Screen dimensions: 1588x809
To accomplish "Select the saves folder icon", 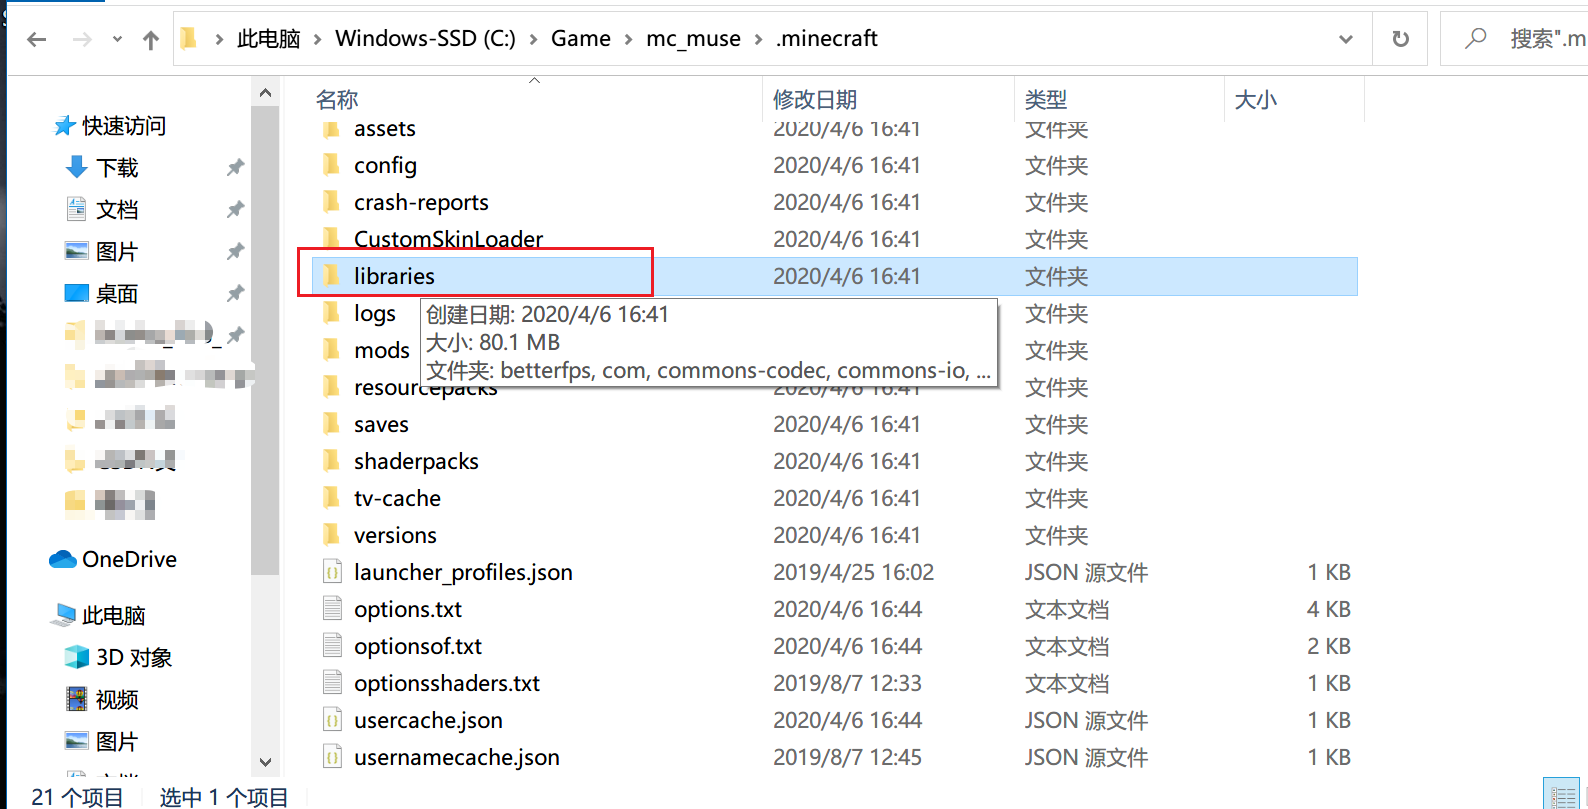I will (x=332, y=423).
